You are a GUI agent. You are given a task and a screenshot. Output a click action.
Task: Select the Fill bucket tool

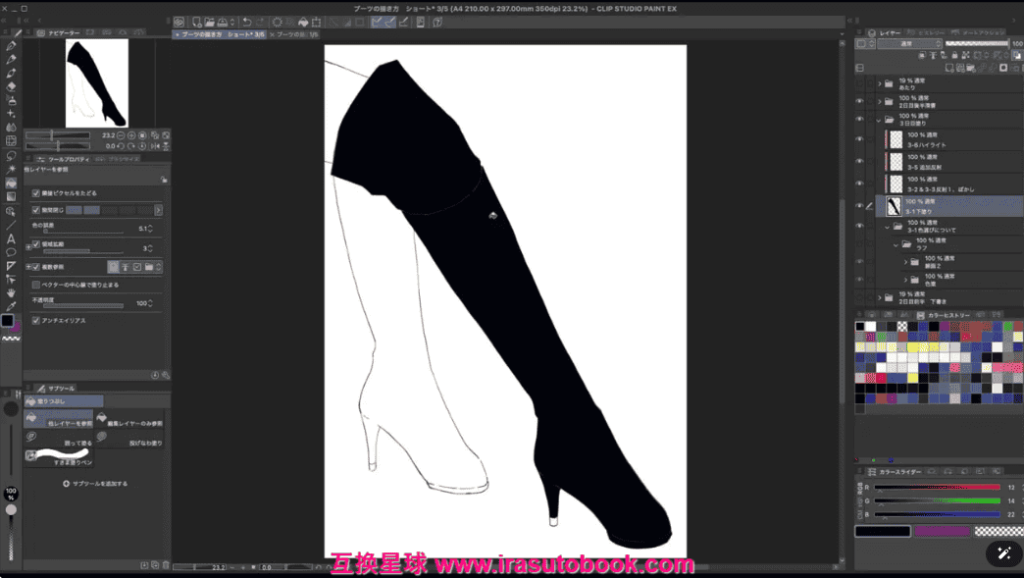click(x=11, y=183)
